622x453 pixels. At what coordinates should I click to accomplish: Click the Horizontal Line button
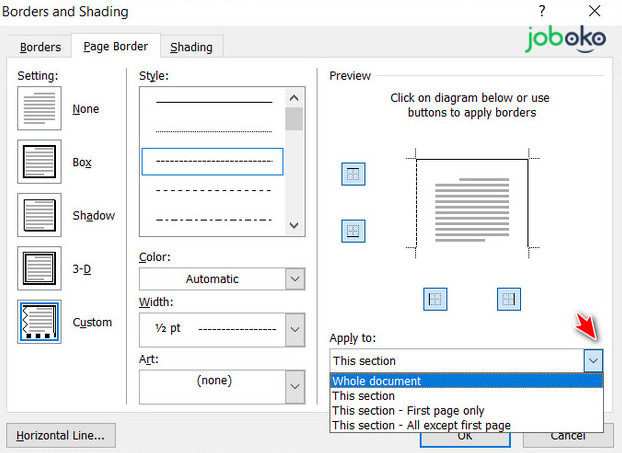click(61, 436)
